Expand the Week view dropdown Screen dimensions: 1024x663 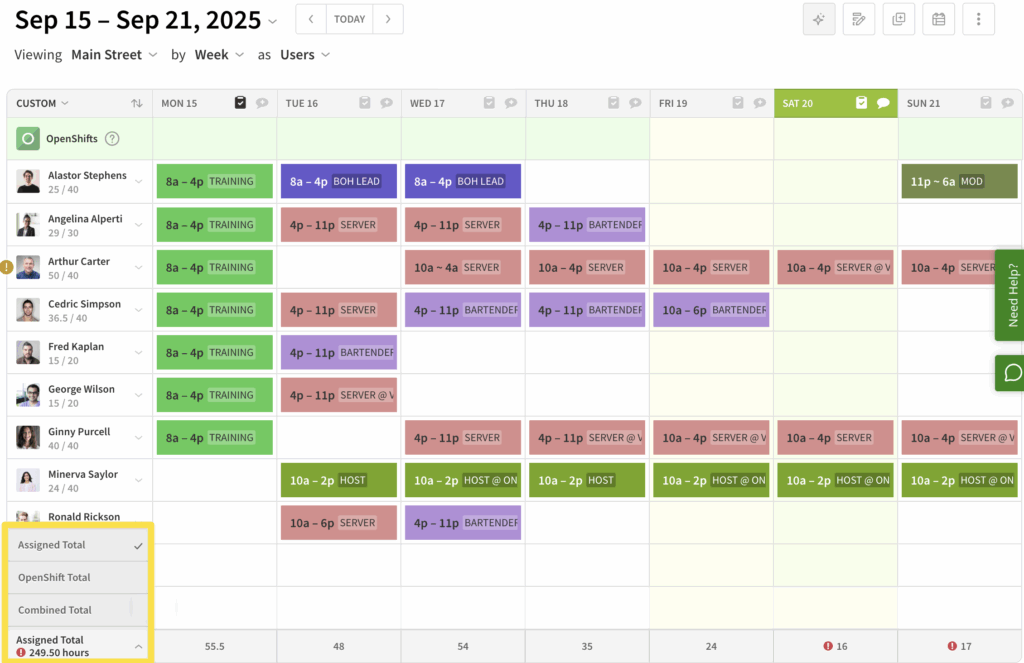(x=218, y=55)
